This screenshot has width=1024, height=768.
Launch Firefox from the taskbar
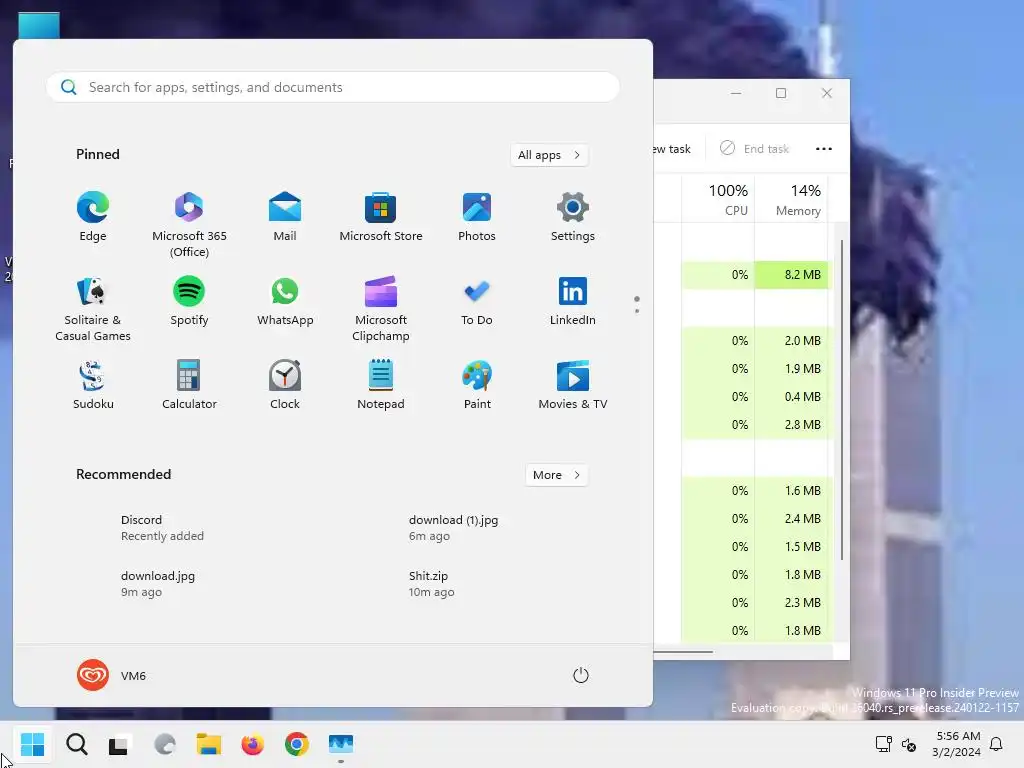253,744
